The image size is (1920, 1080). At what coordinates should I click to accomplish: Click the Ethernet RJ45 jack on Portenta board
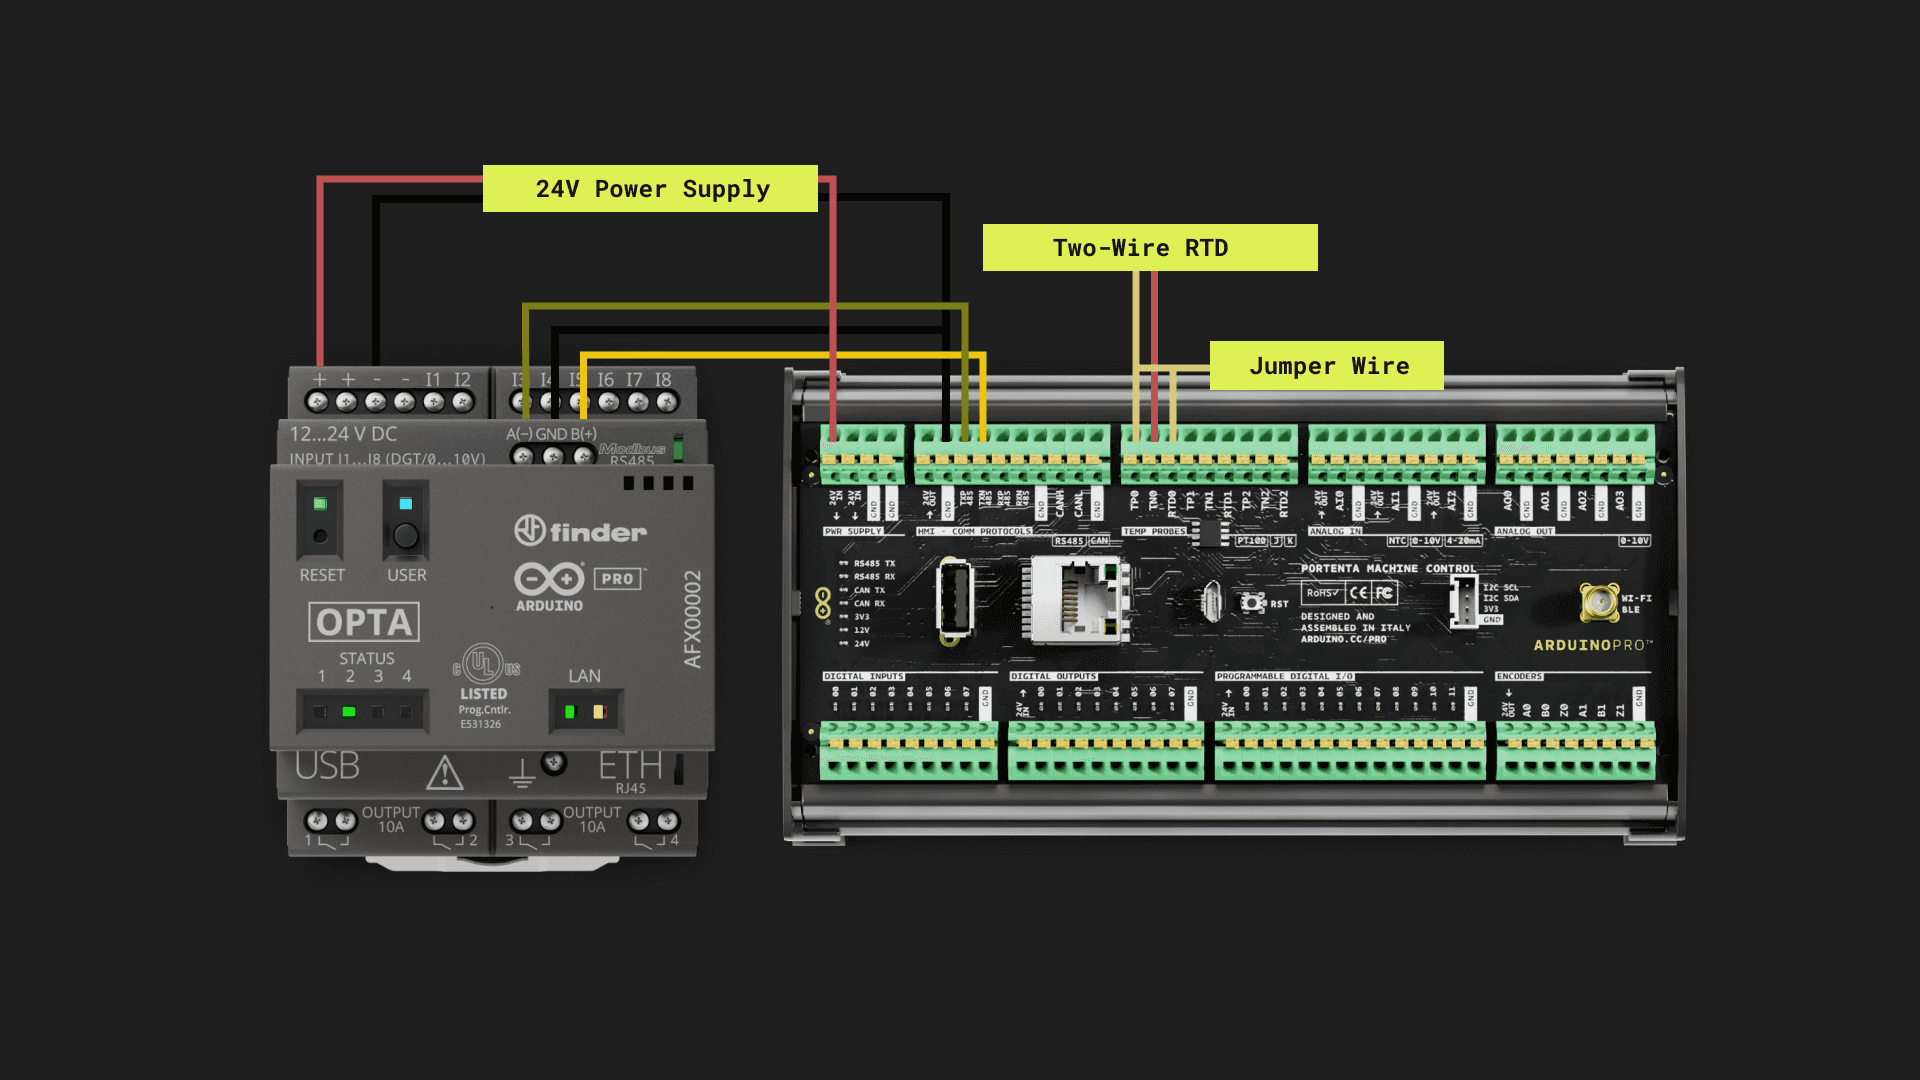click(x=1078, y=599)
